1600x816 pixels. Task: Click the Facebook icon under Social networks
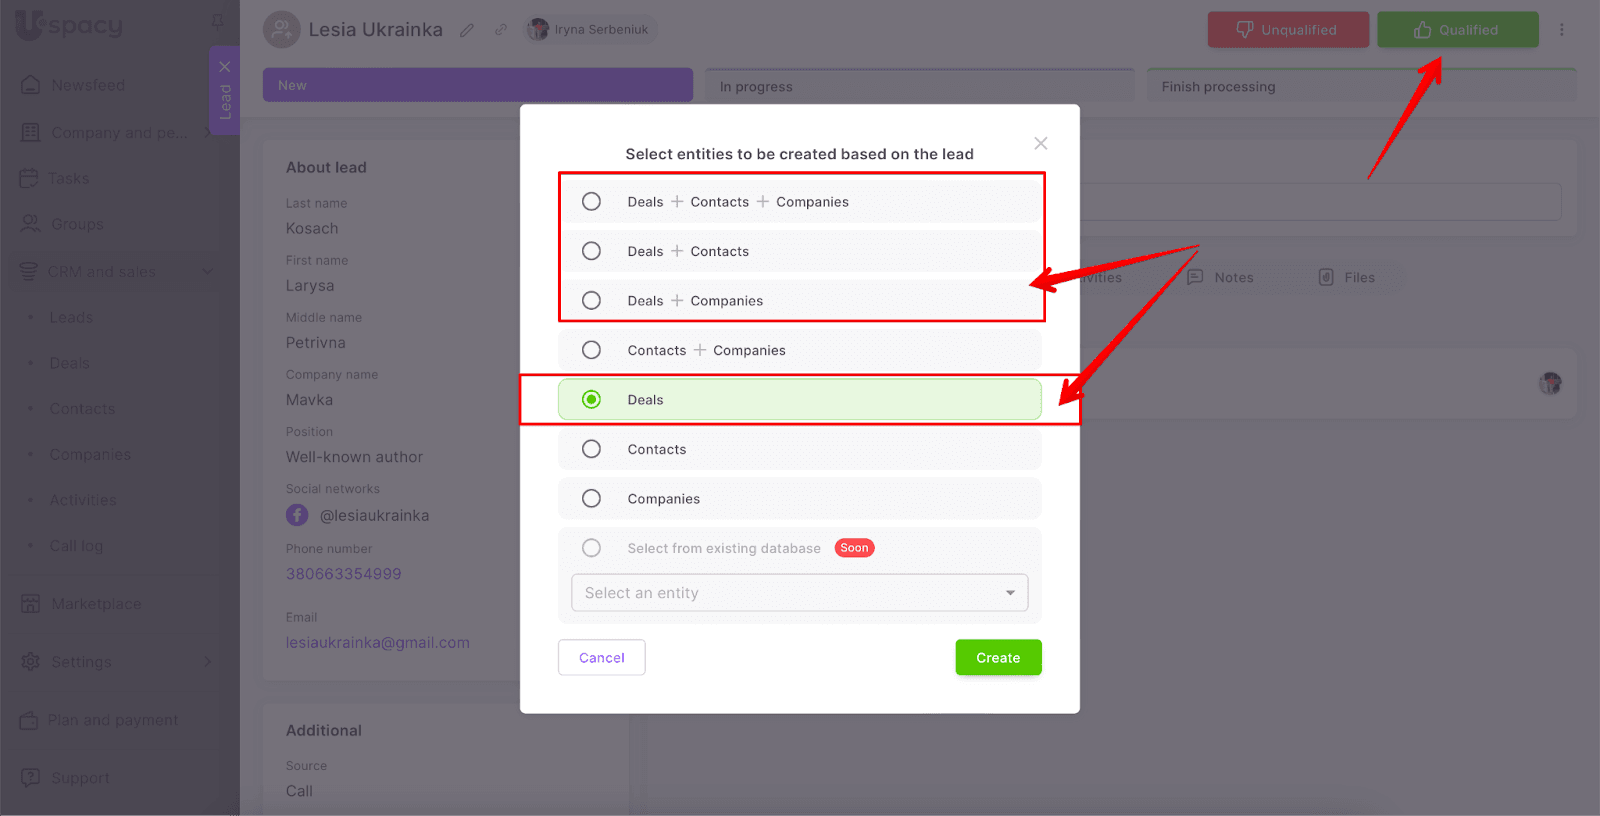pyautogui.click(x=297, y=515)
